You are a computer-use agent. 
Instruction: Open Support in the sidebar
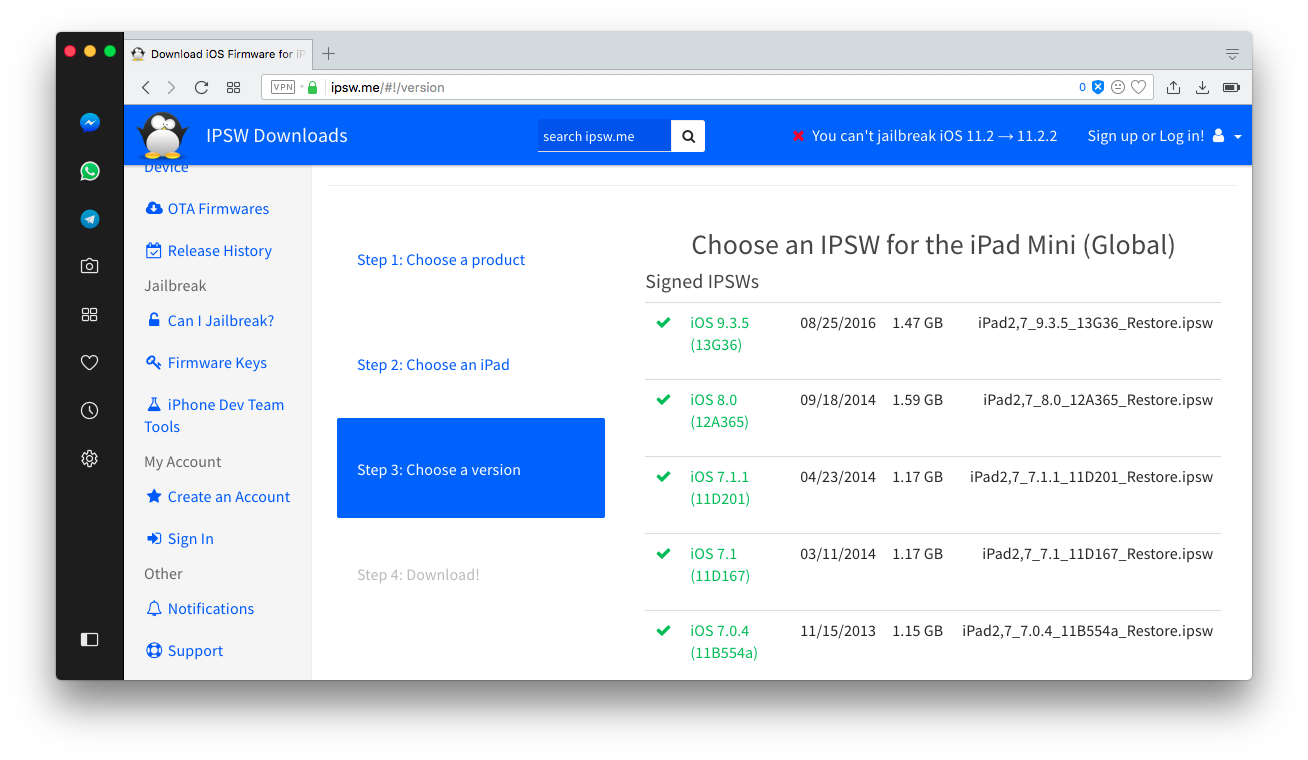(184, 651)
